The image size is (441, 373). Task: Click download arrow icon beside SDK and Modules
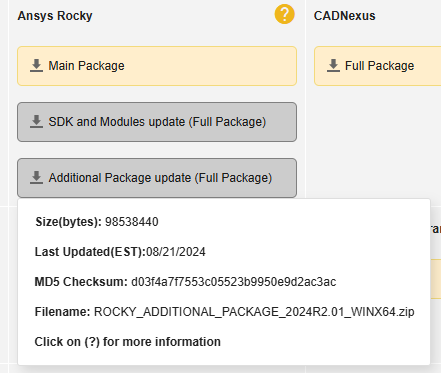[x=36, y=122]
